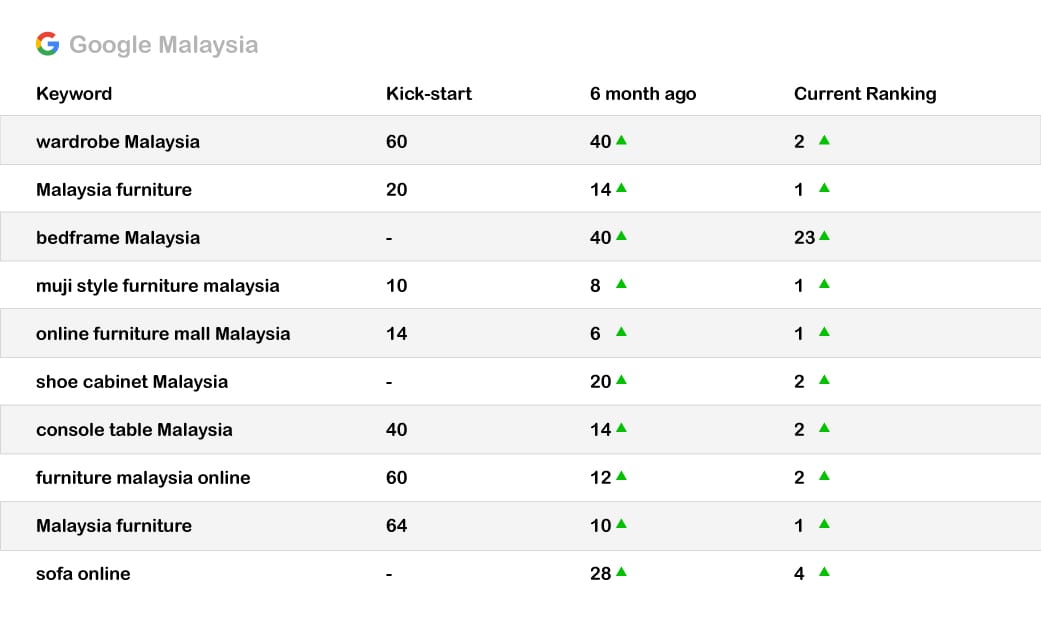Select the bedframe Malaysia keyword
The width and height of the screenshot is (1041, 622).
click(118, 238)
